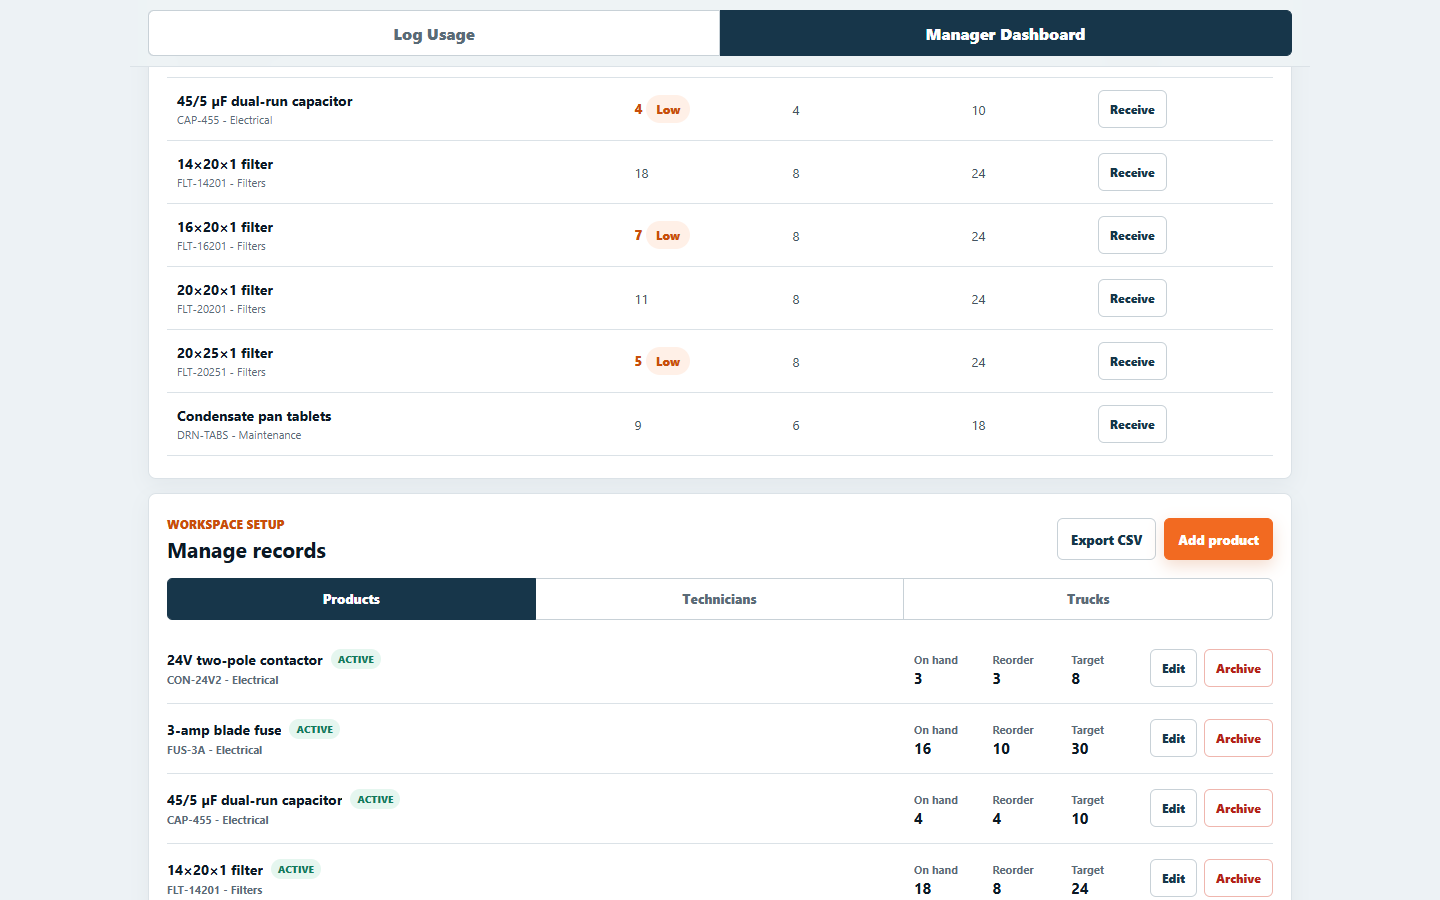The image size is (1440, 900).
Task: Click target 18 in Condensate pan tablets row
Action: click(x=978, y=425)
